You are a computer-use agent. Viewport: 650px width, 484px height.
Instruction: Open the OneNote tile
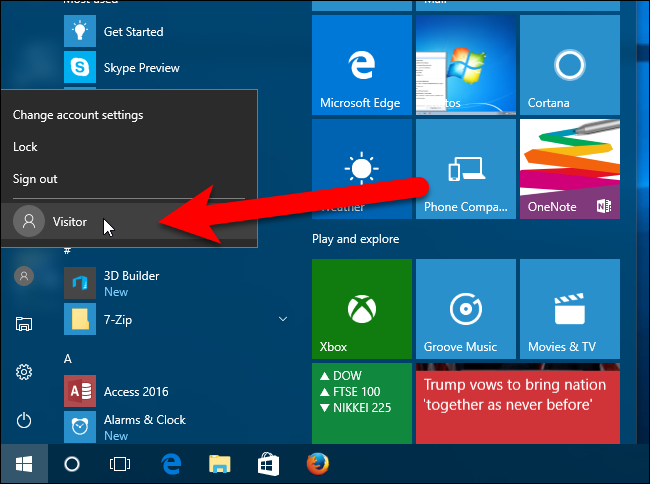(x=570, y=169)
